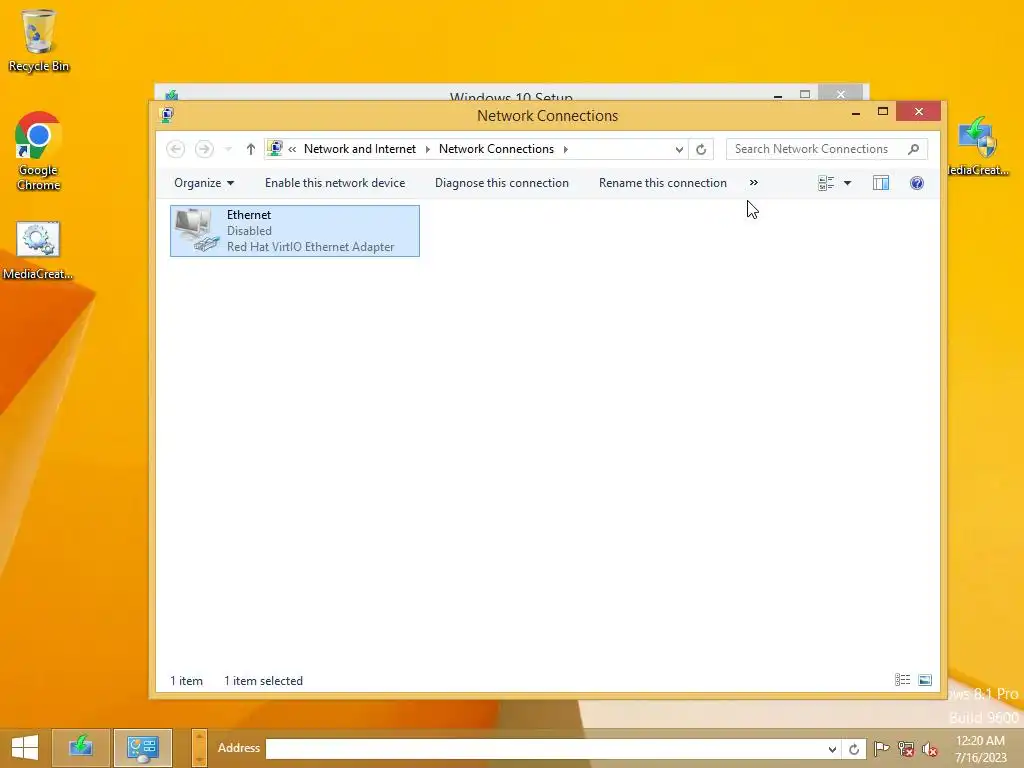Click the network status tray icon

coord(906,748)
